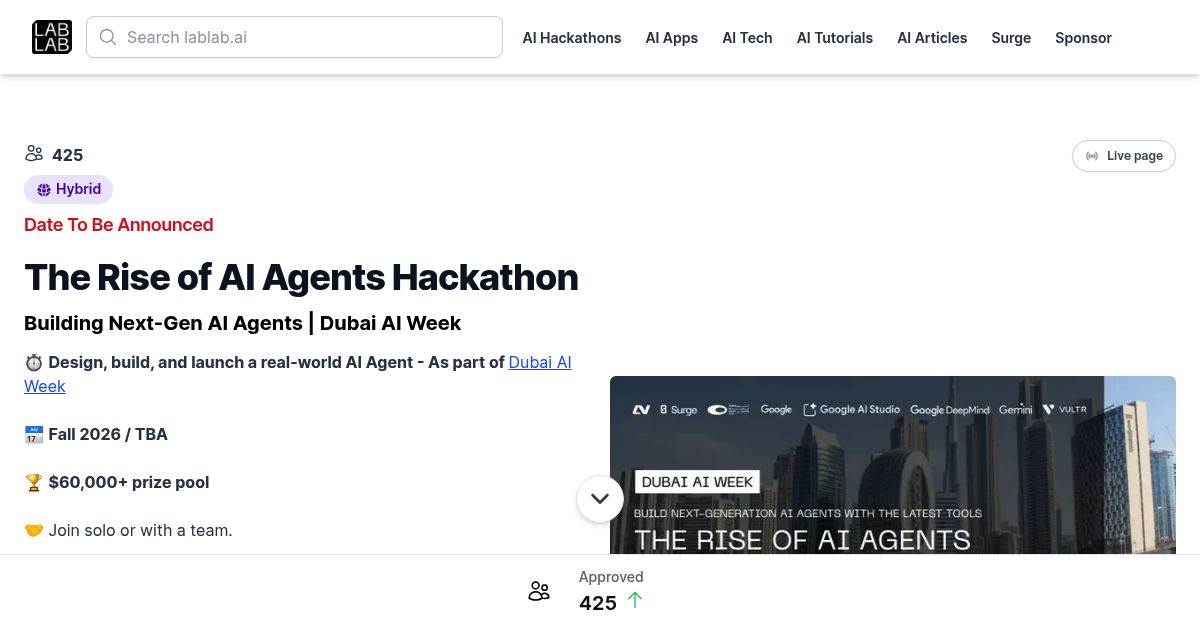
Task: Select Surge in the top navigation
Action: [1011, 38]
